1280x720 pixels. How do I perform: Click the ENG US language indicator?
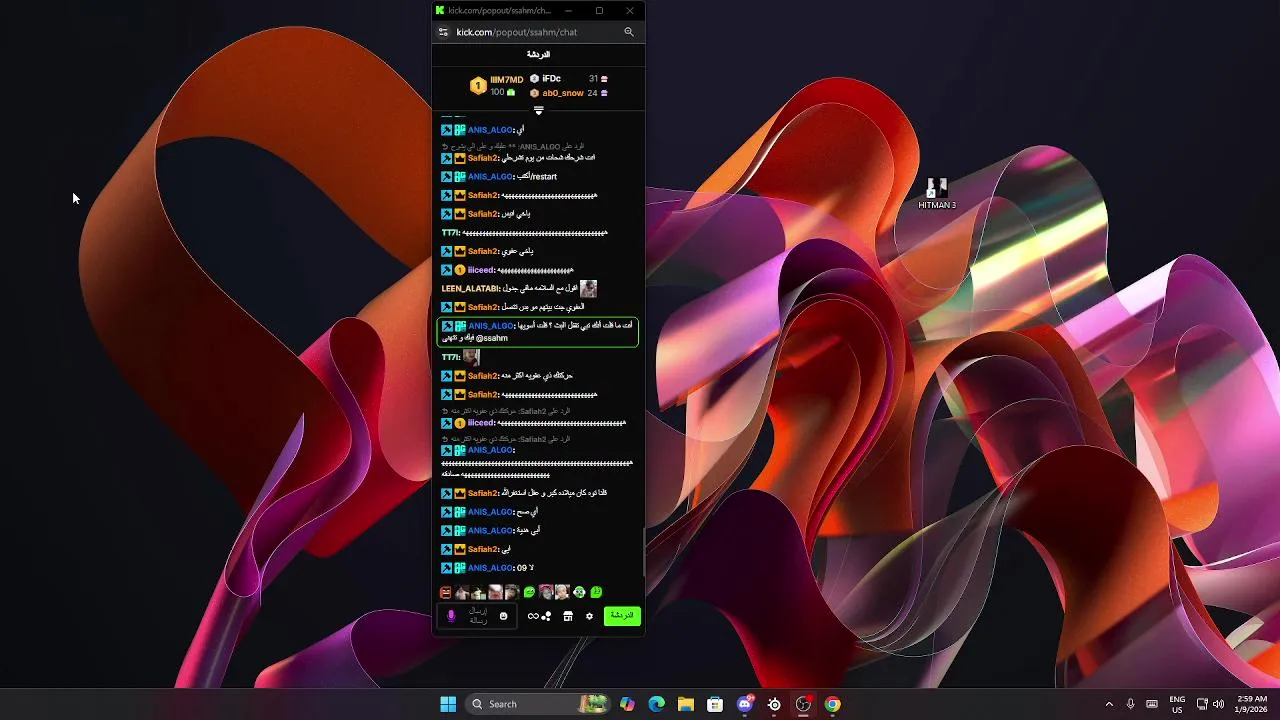click(x=1177, y=704)
